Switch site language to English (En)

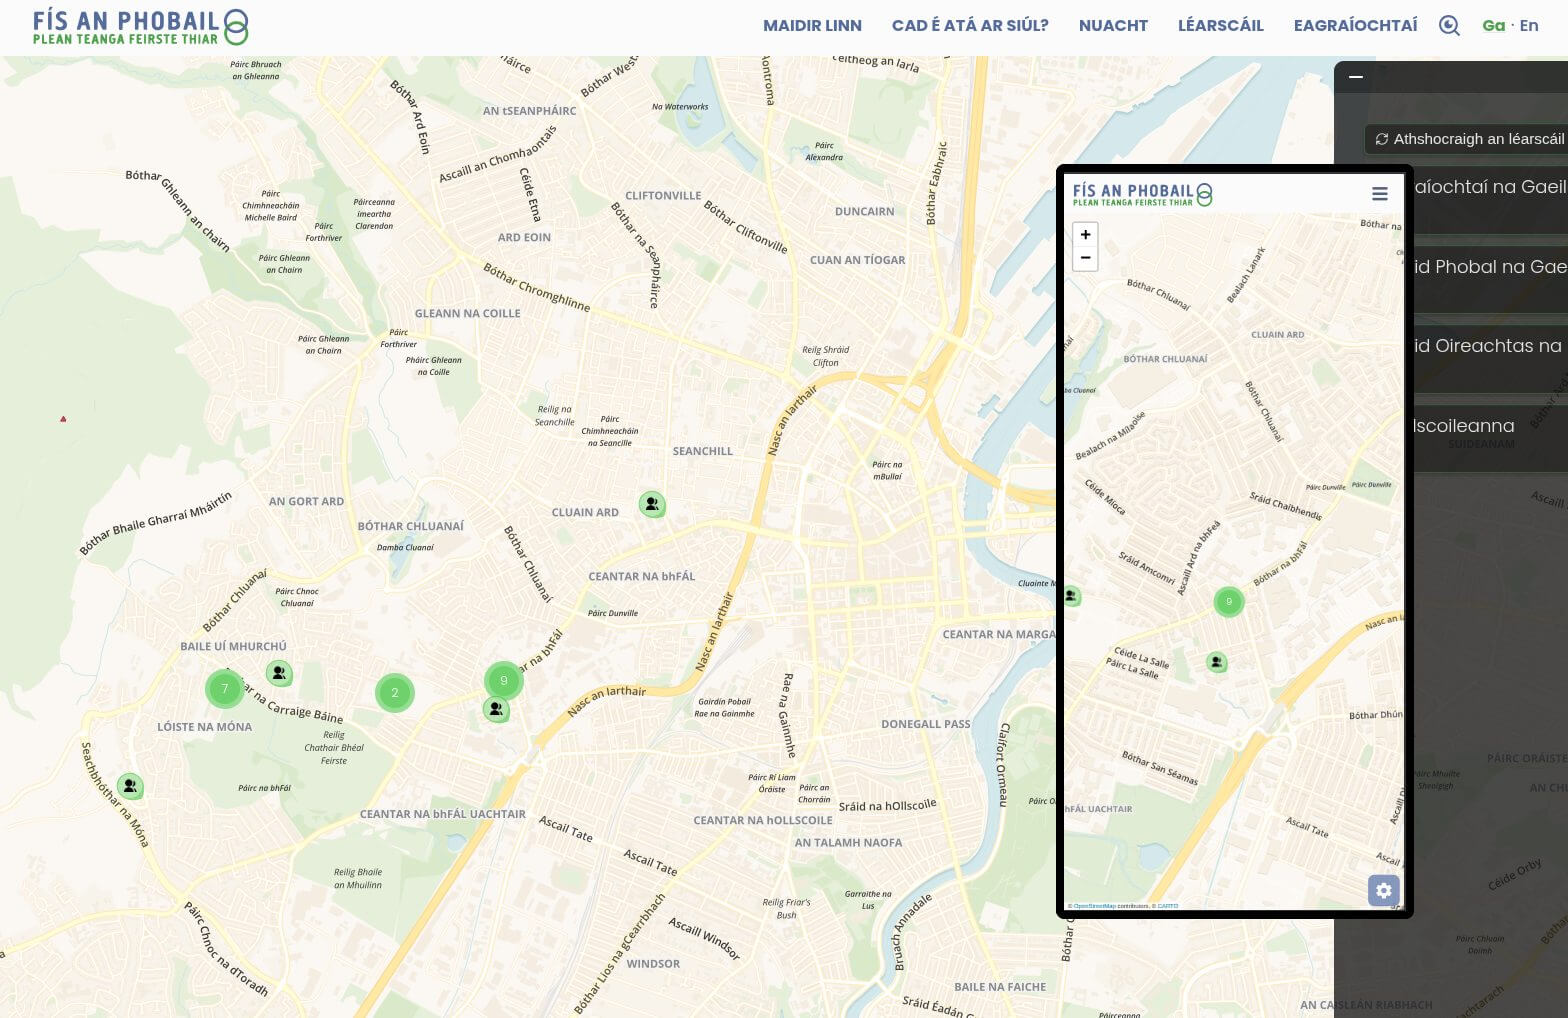1528,26
